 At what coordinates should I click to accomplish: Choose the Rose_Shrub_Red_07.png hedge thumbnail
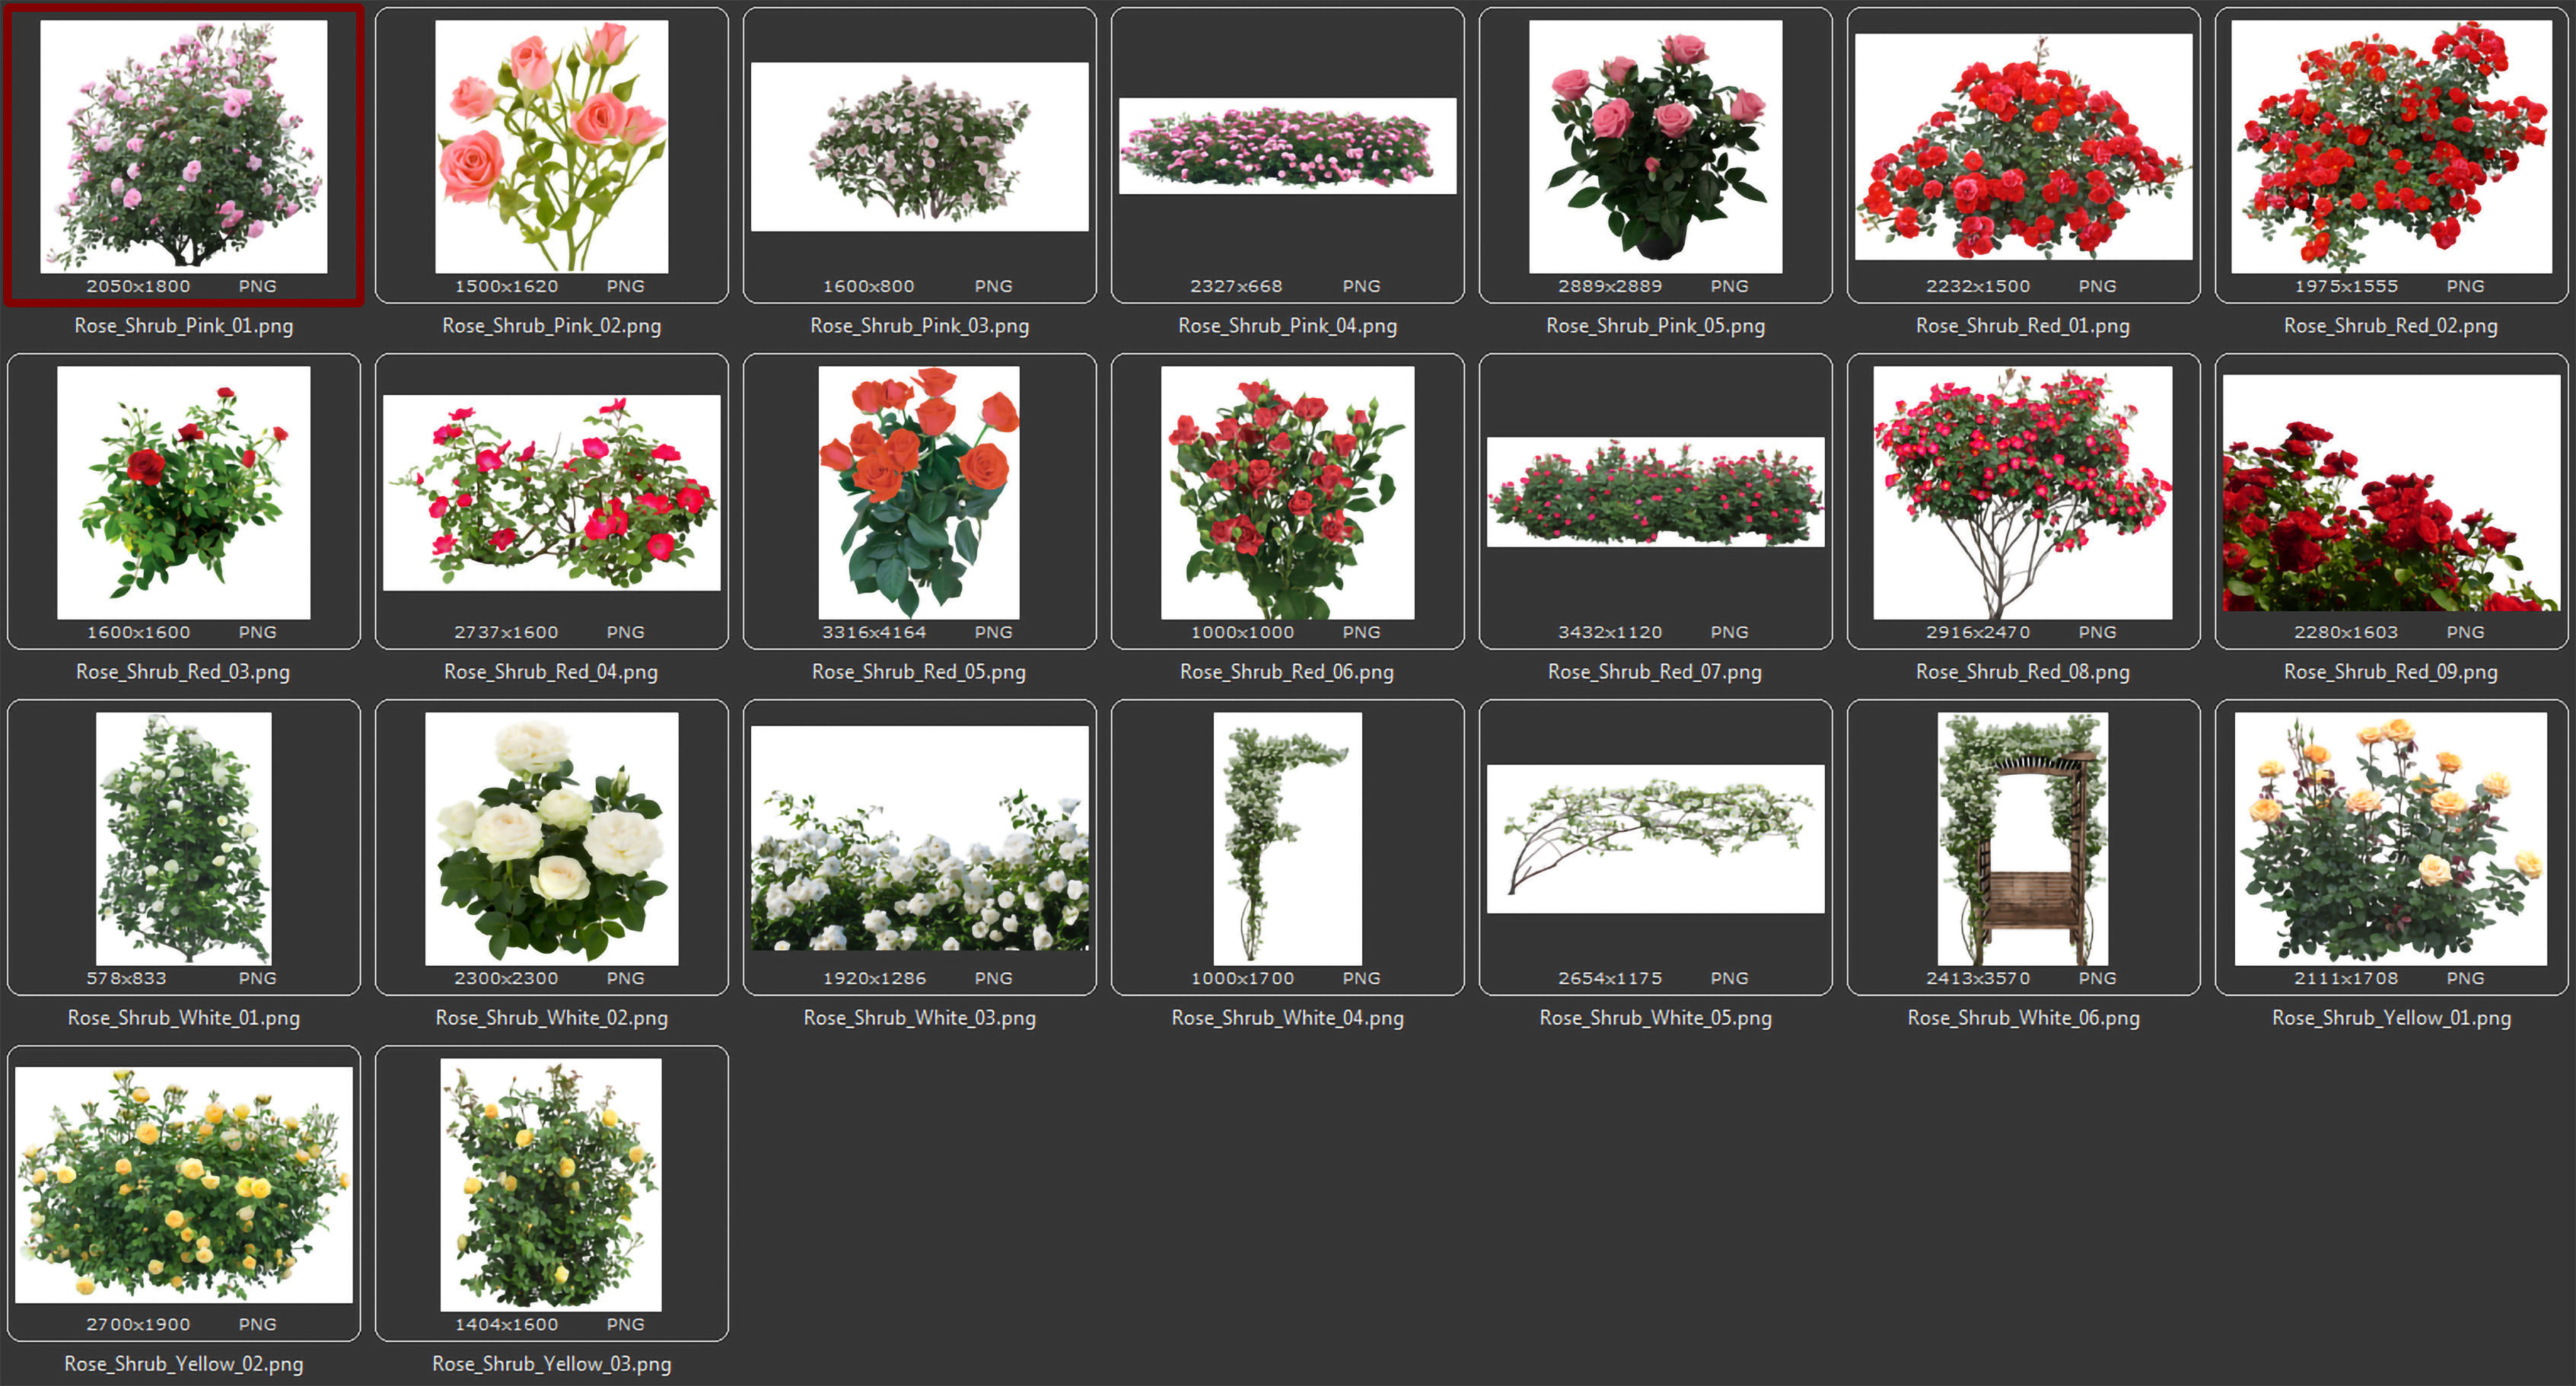point(1655,492)
